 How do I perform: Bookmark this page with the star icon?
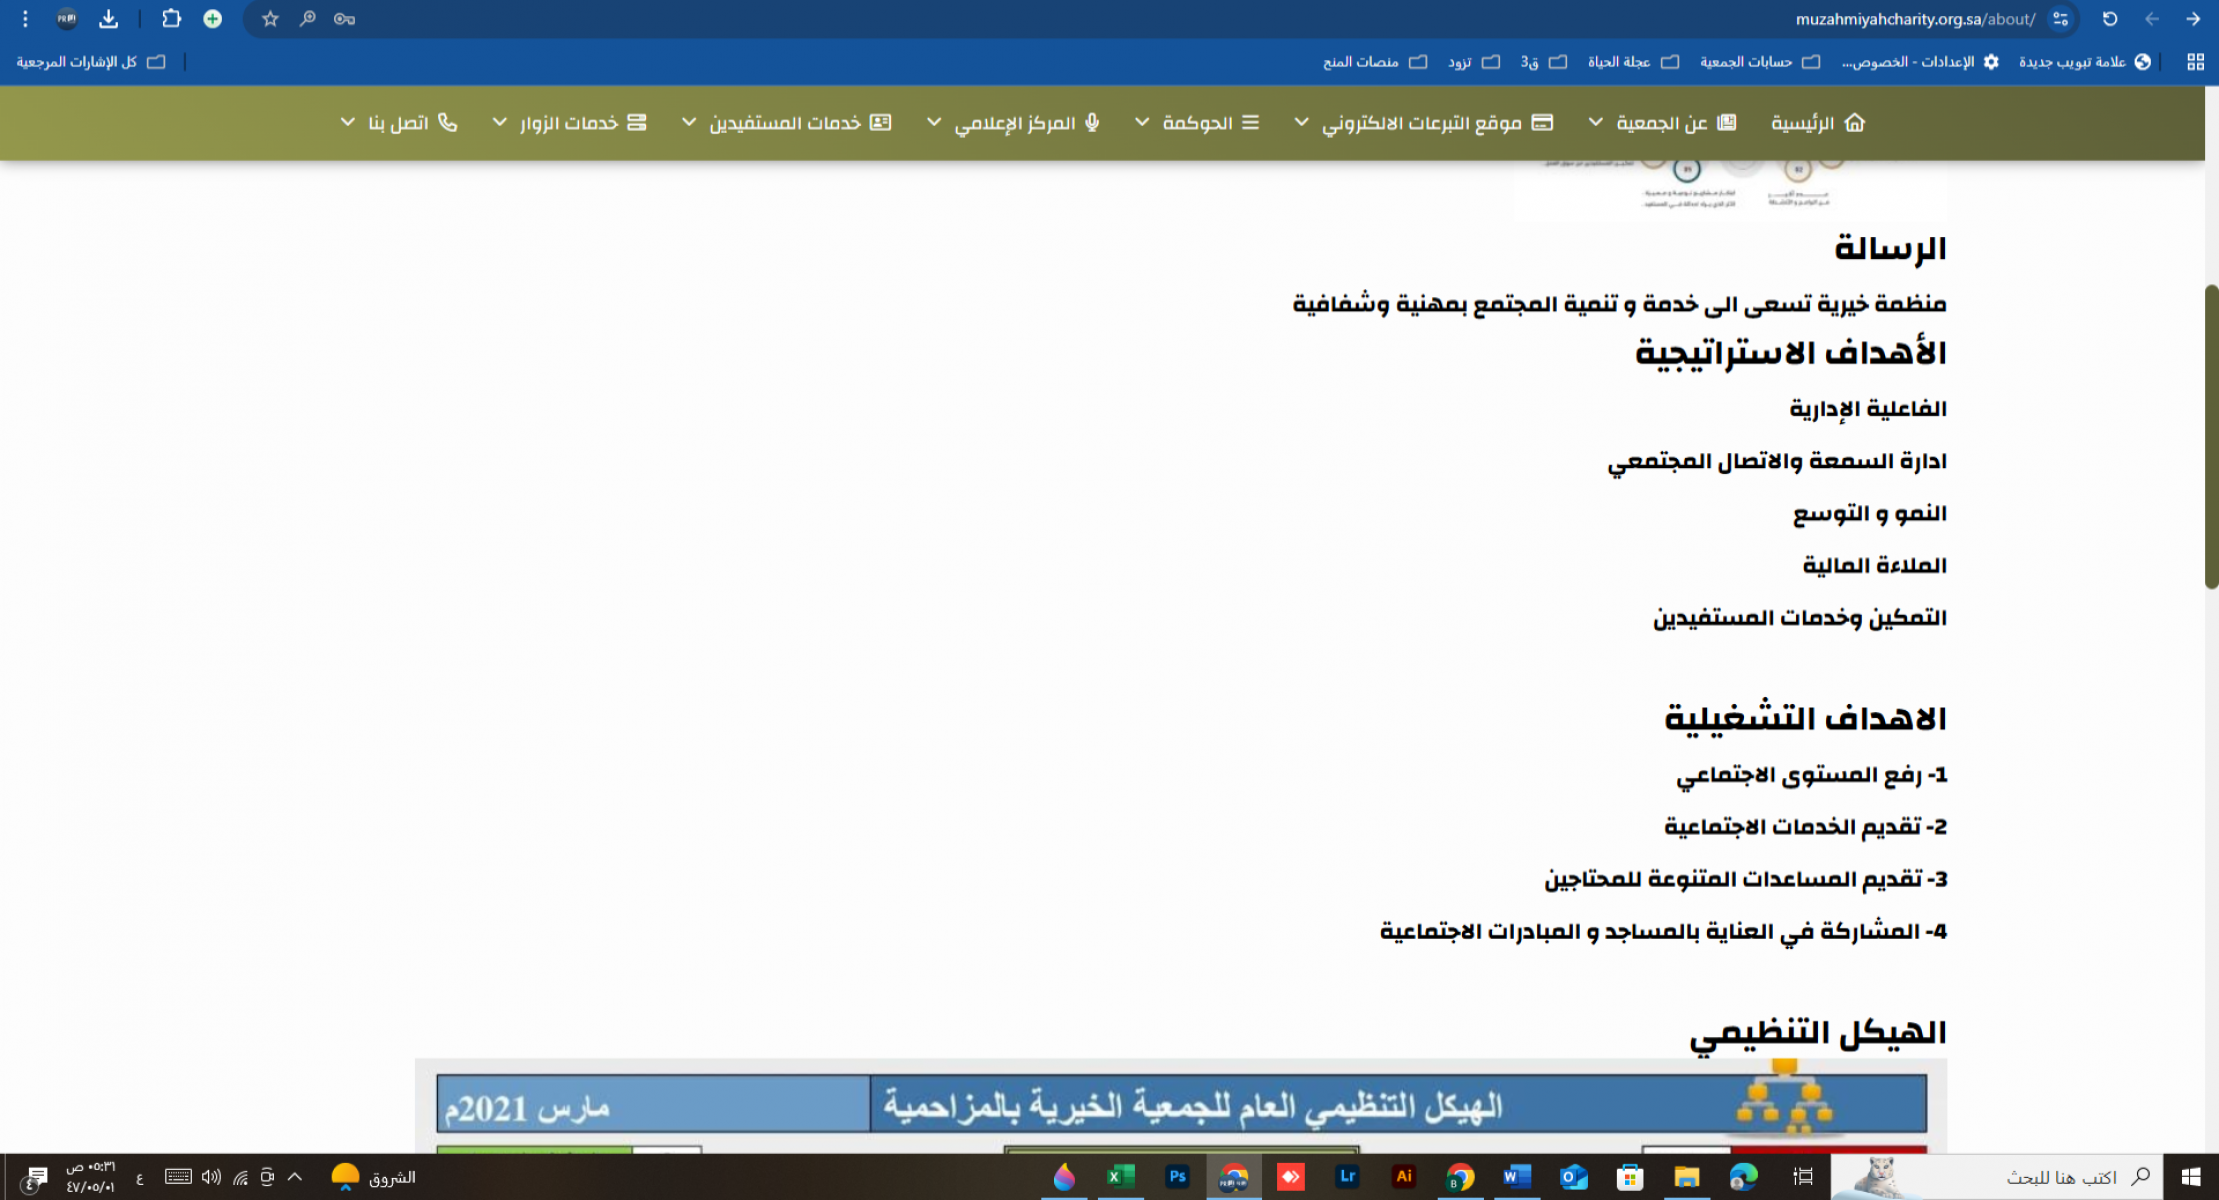[x=270, y=19]
